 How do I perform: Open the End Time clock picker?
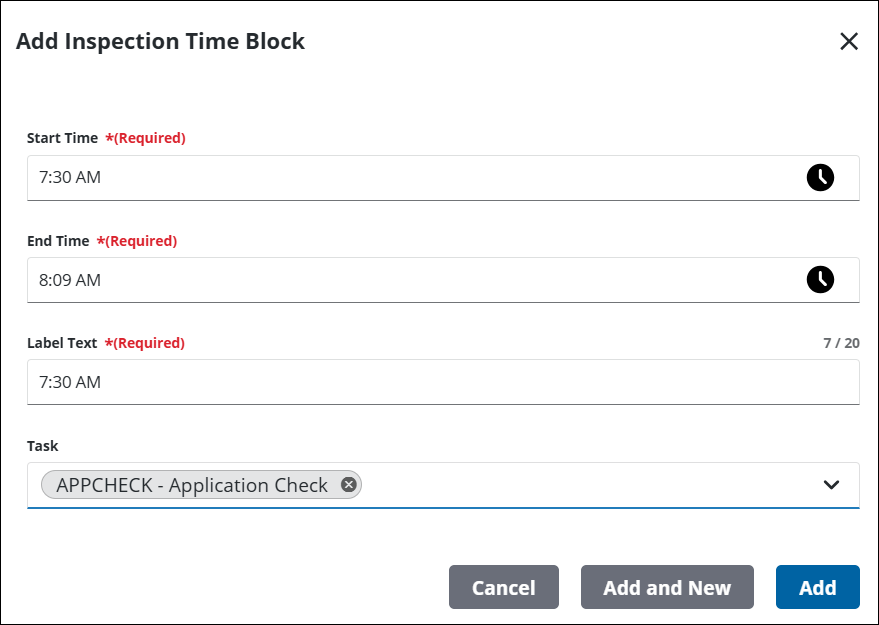[820, 280]
